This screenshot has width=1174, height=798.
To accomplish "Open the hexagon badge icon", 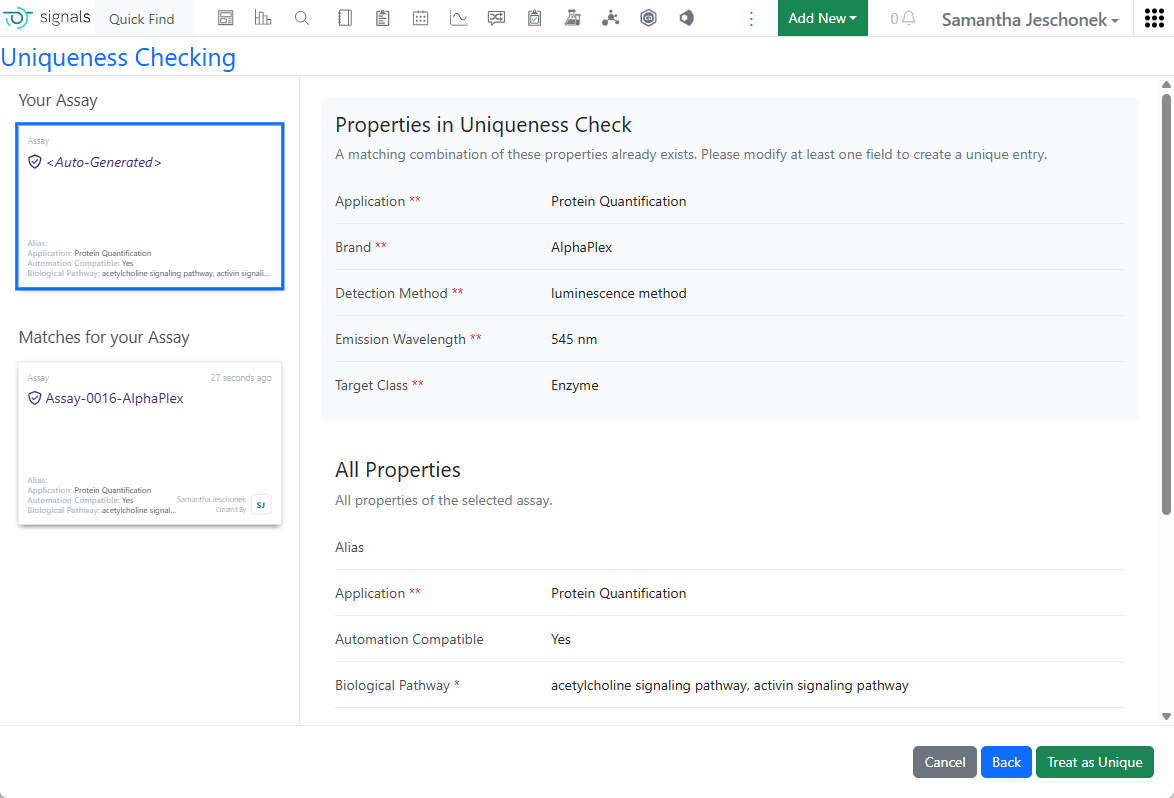I will click(x=648, y=18).
